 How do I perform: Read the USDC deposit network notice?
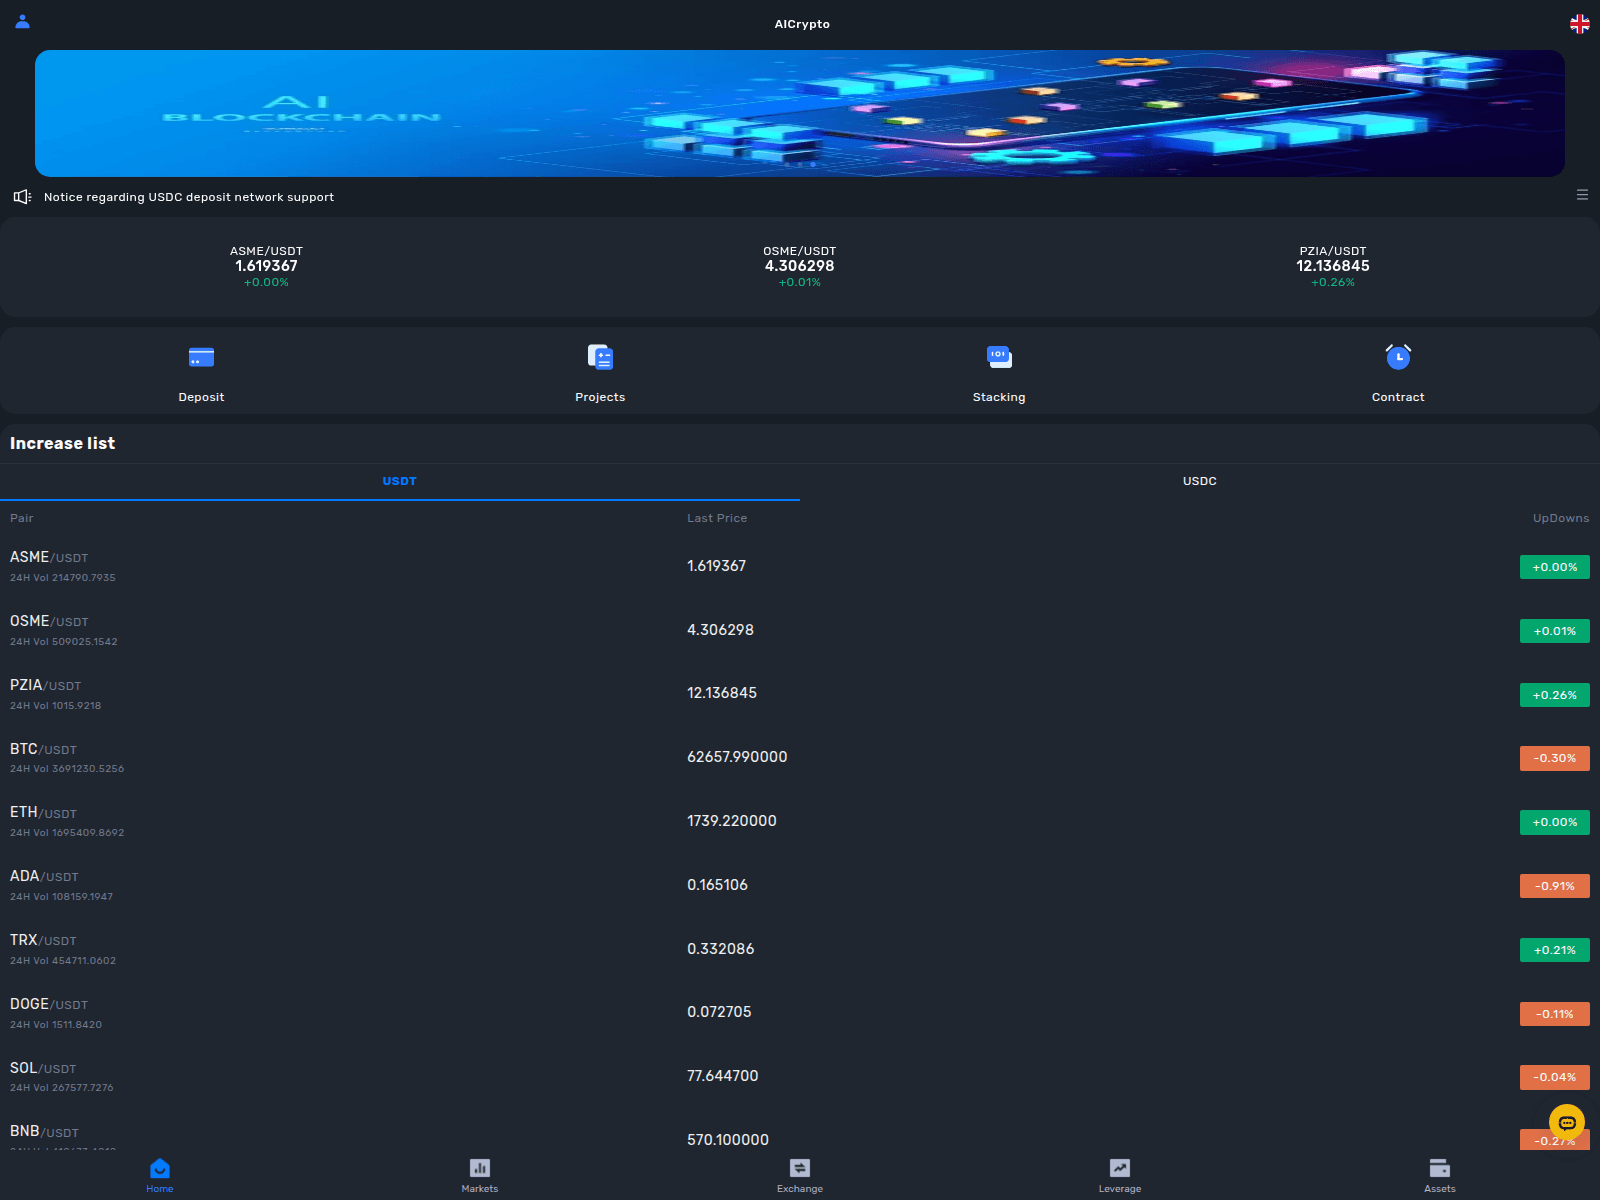[189, 197]
